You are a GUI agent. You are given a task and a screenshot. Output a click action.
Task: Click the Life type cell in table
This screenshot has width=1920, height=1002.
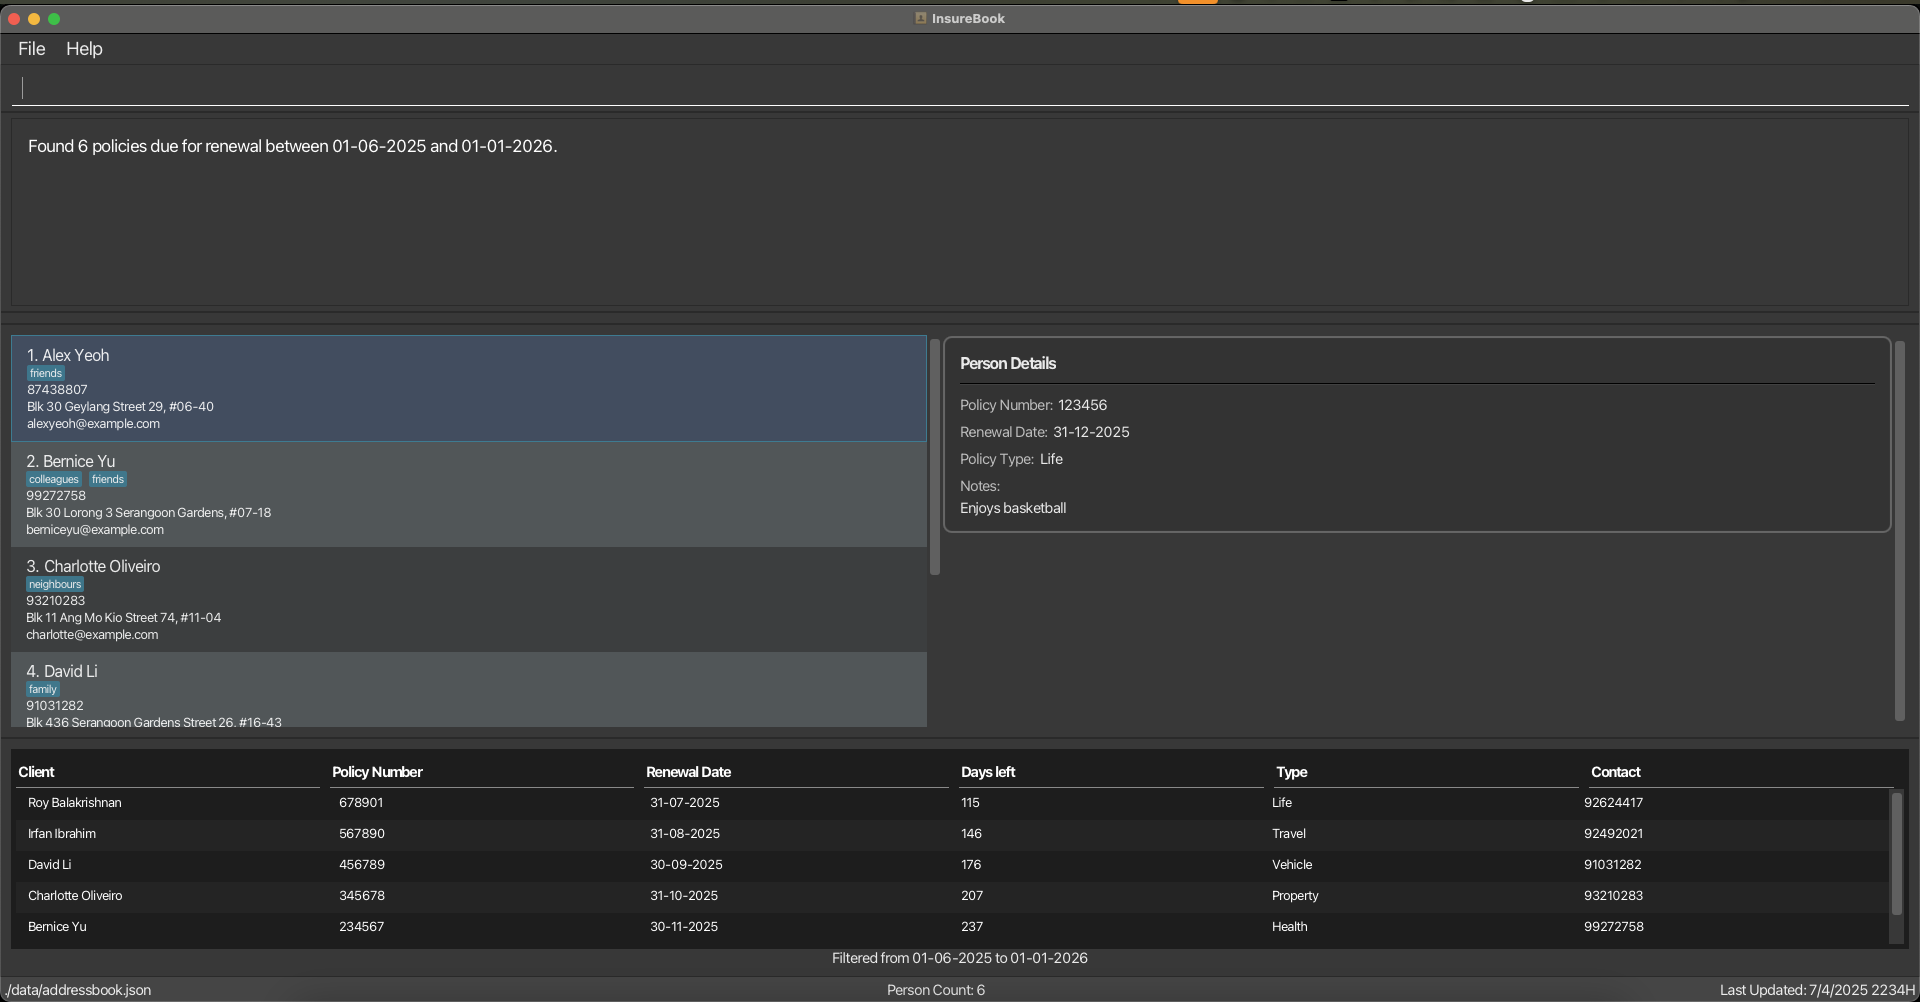[1282, 803]
